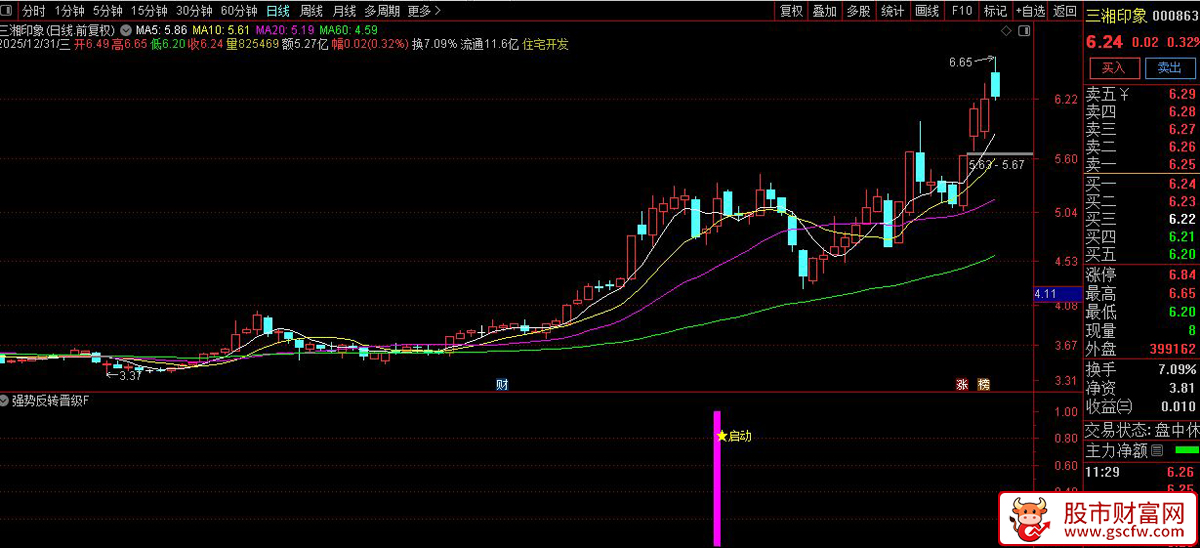
Task: Click the indicator settings icon beside 强势反转晋级F
Action: click(x=5, y=401)
